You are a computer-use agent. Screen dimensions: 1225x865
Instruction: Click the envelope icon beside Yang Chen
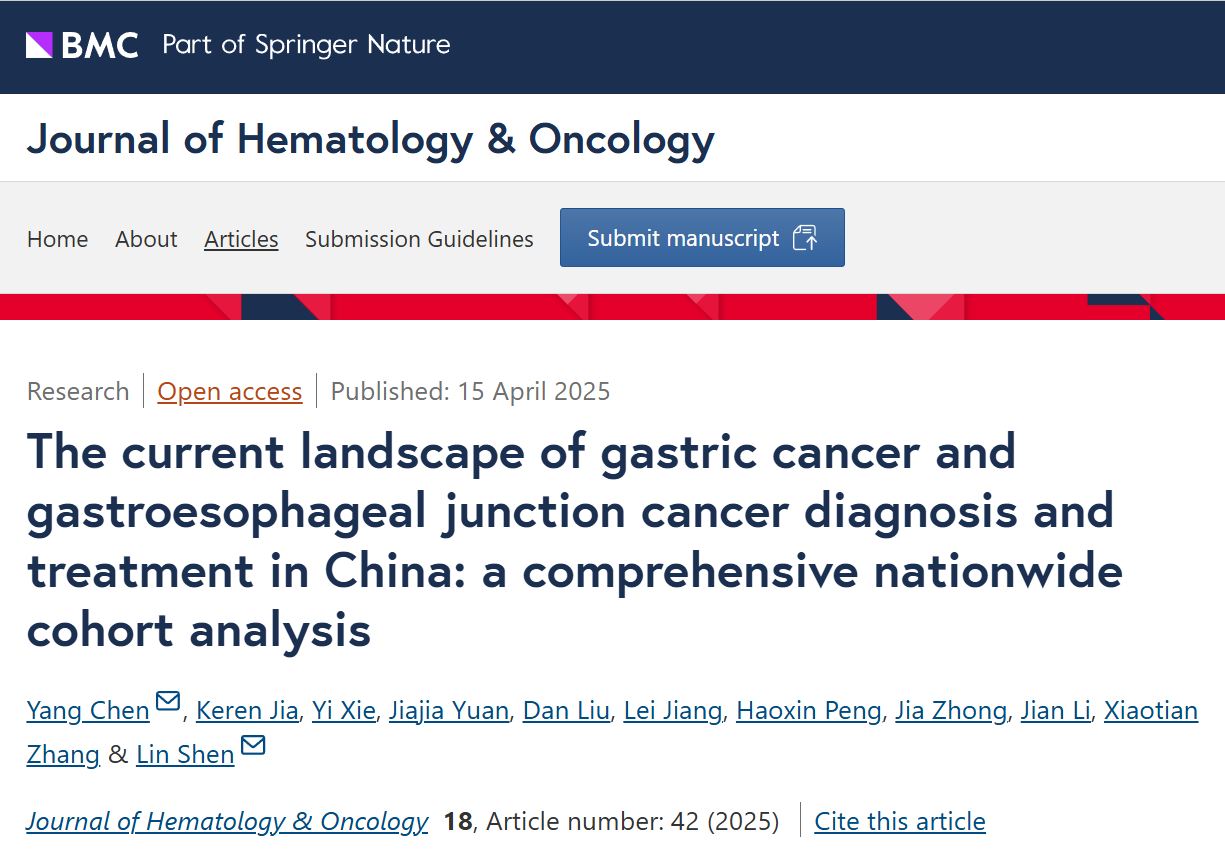168,701
